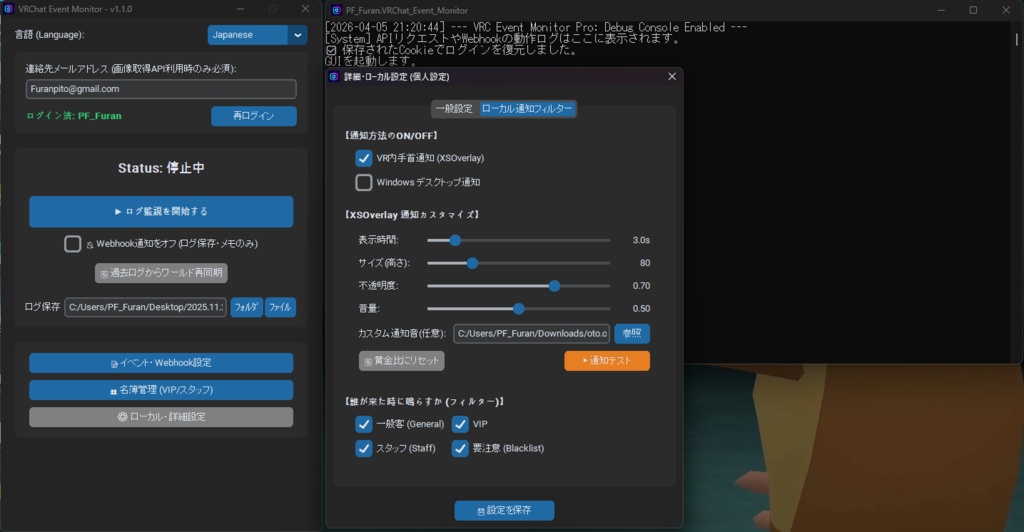1024x532 pixels.
Task: Click the ログイン済: PF_Furan status text
Action: tap(74, 116)
